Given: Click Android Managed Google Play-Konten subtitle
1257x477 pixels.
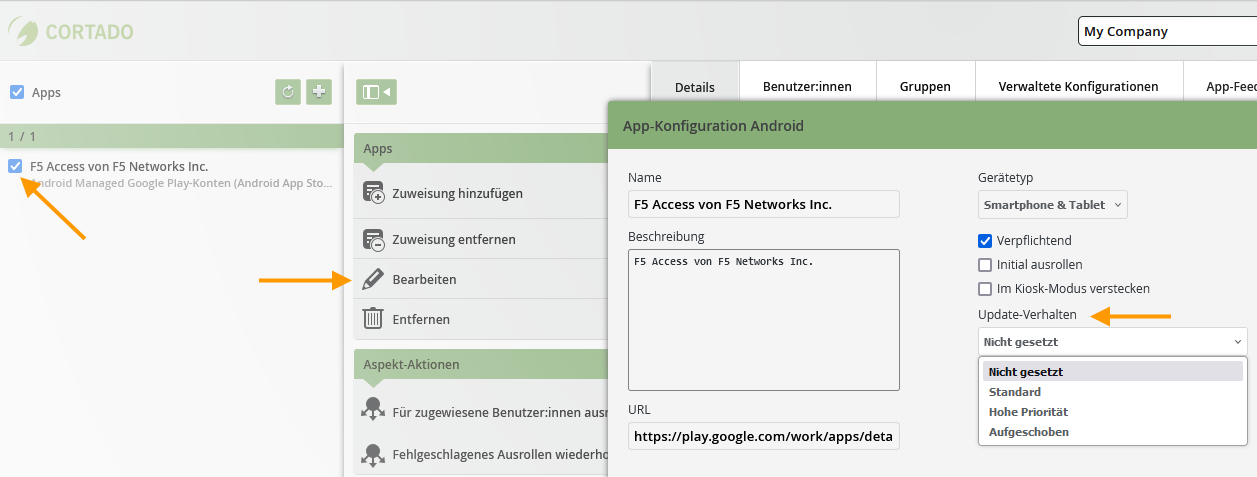Looking at the screenshot, I should (181, 184).
